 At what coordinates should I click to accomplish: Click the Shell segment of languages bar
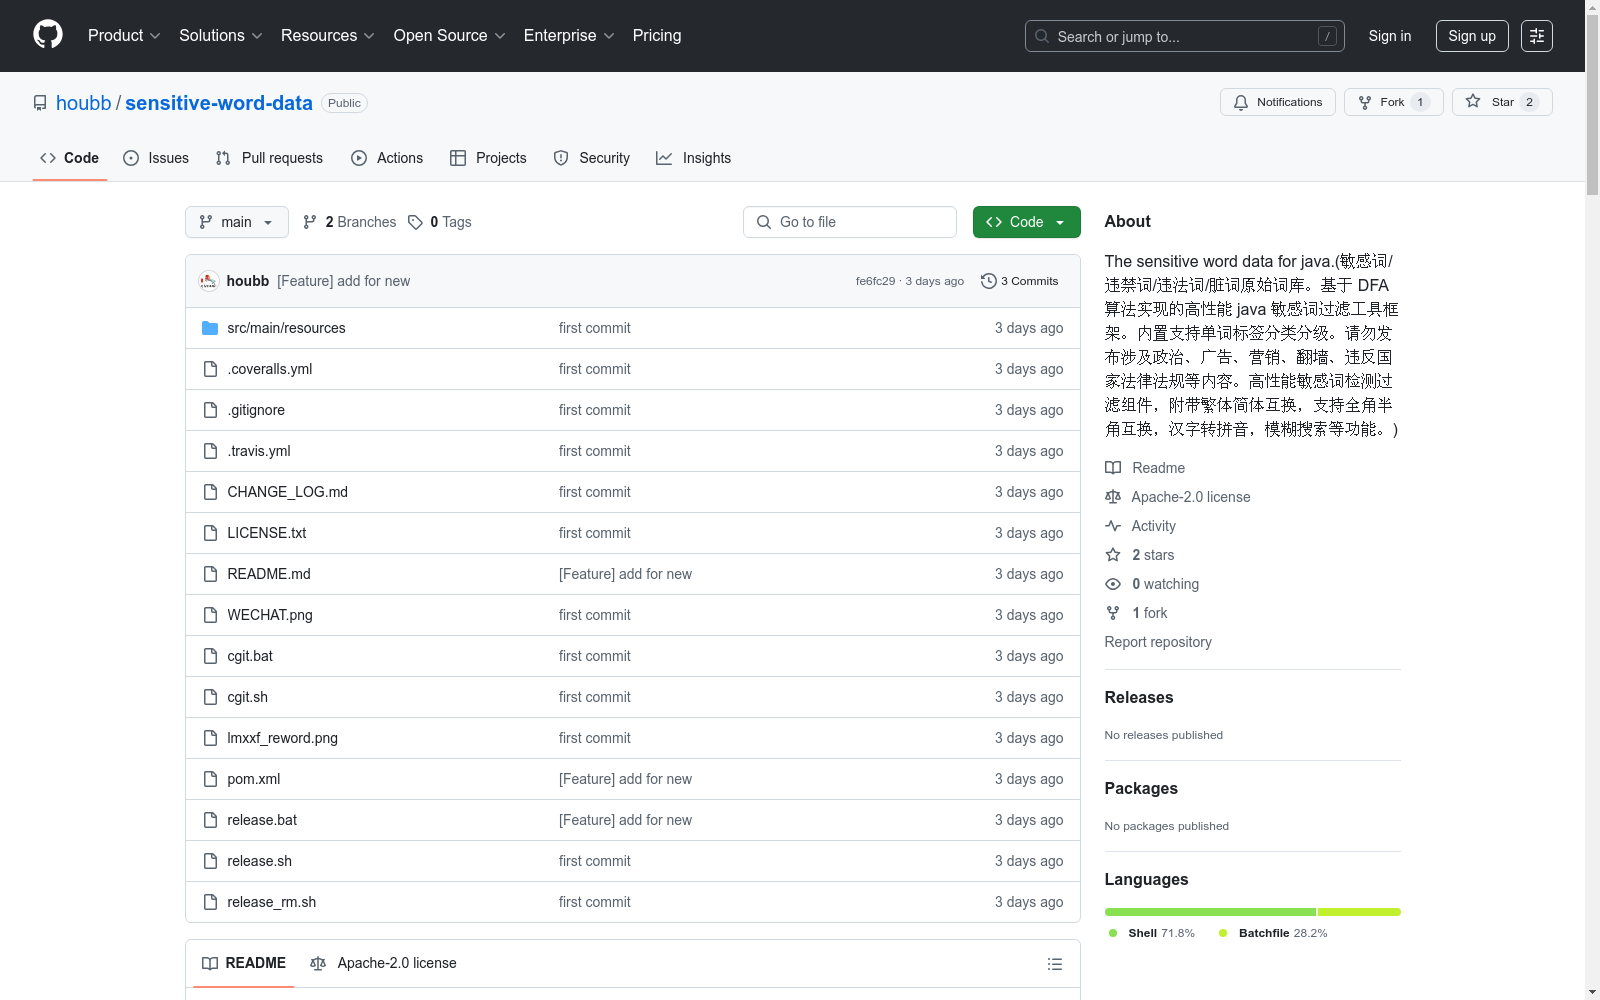pyautogui.click(x=1209, y=912)
